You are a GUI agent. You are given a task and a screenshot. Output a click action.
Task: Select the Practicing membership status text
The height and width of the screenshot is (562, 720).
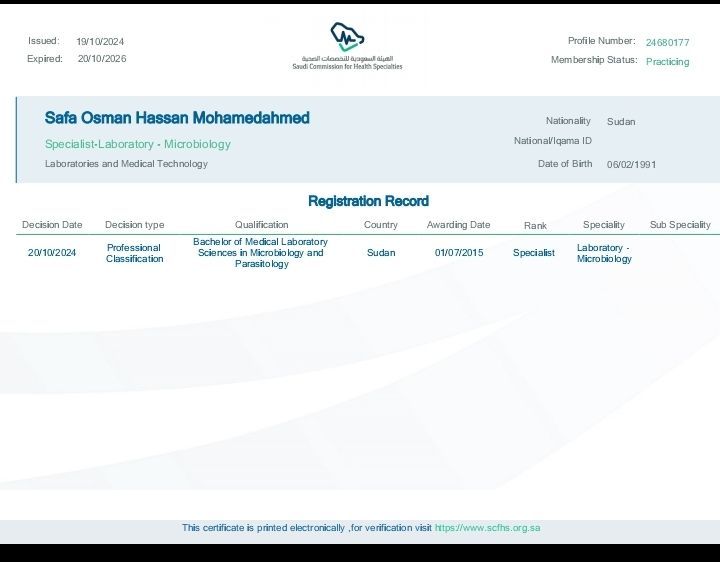pos(667,62)
